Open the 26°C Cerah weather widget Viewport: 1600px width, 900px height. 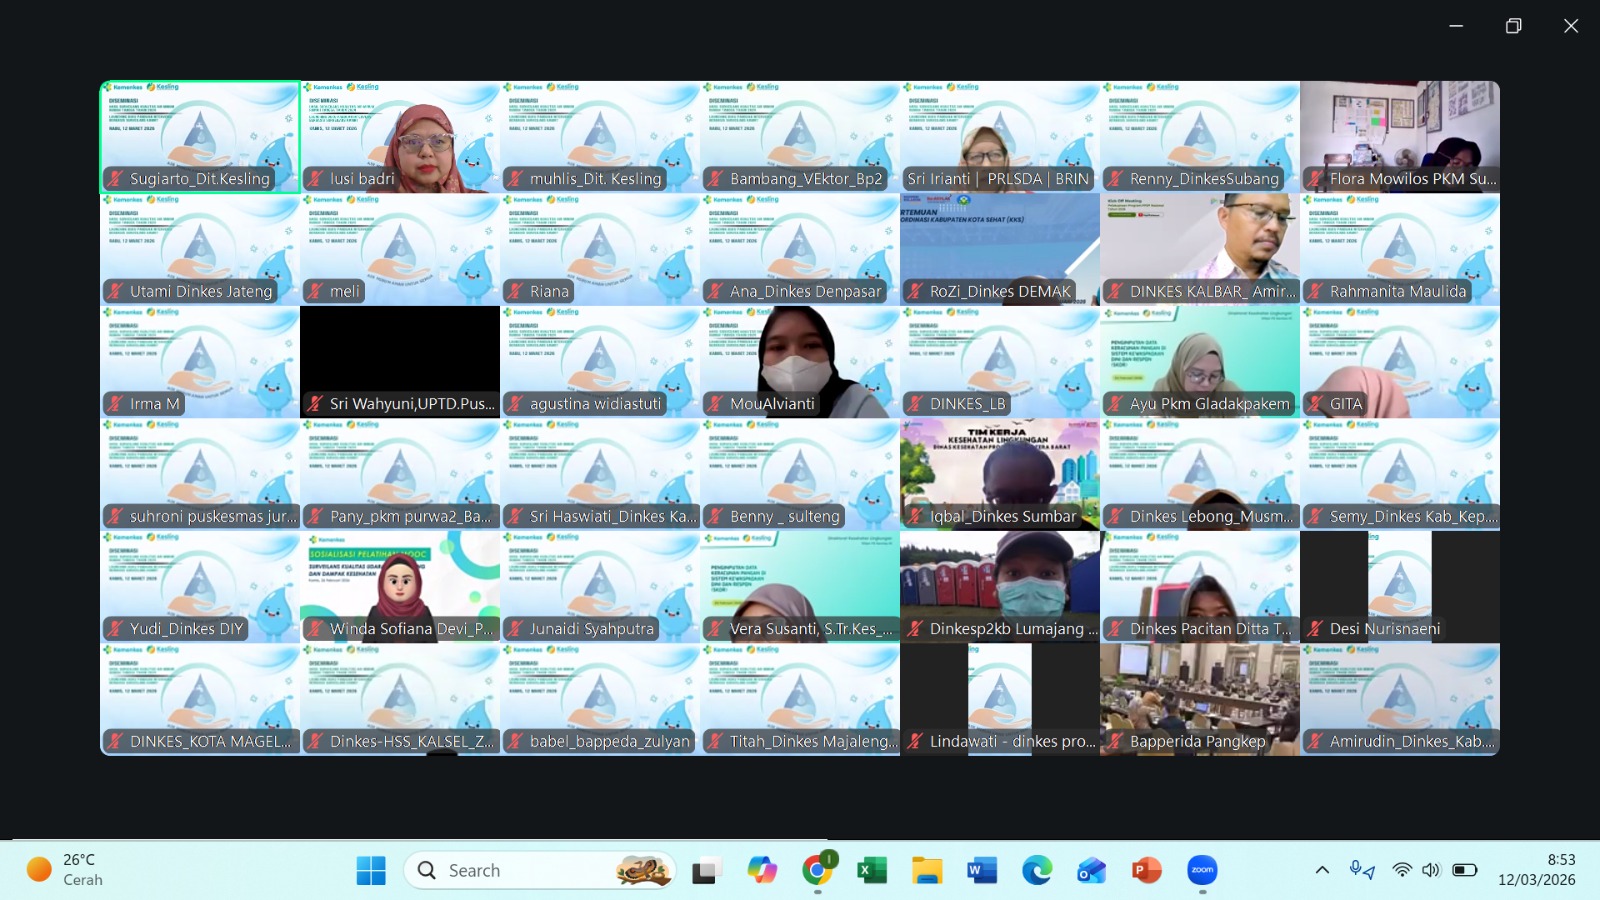[66, 870]
